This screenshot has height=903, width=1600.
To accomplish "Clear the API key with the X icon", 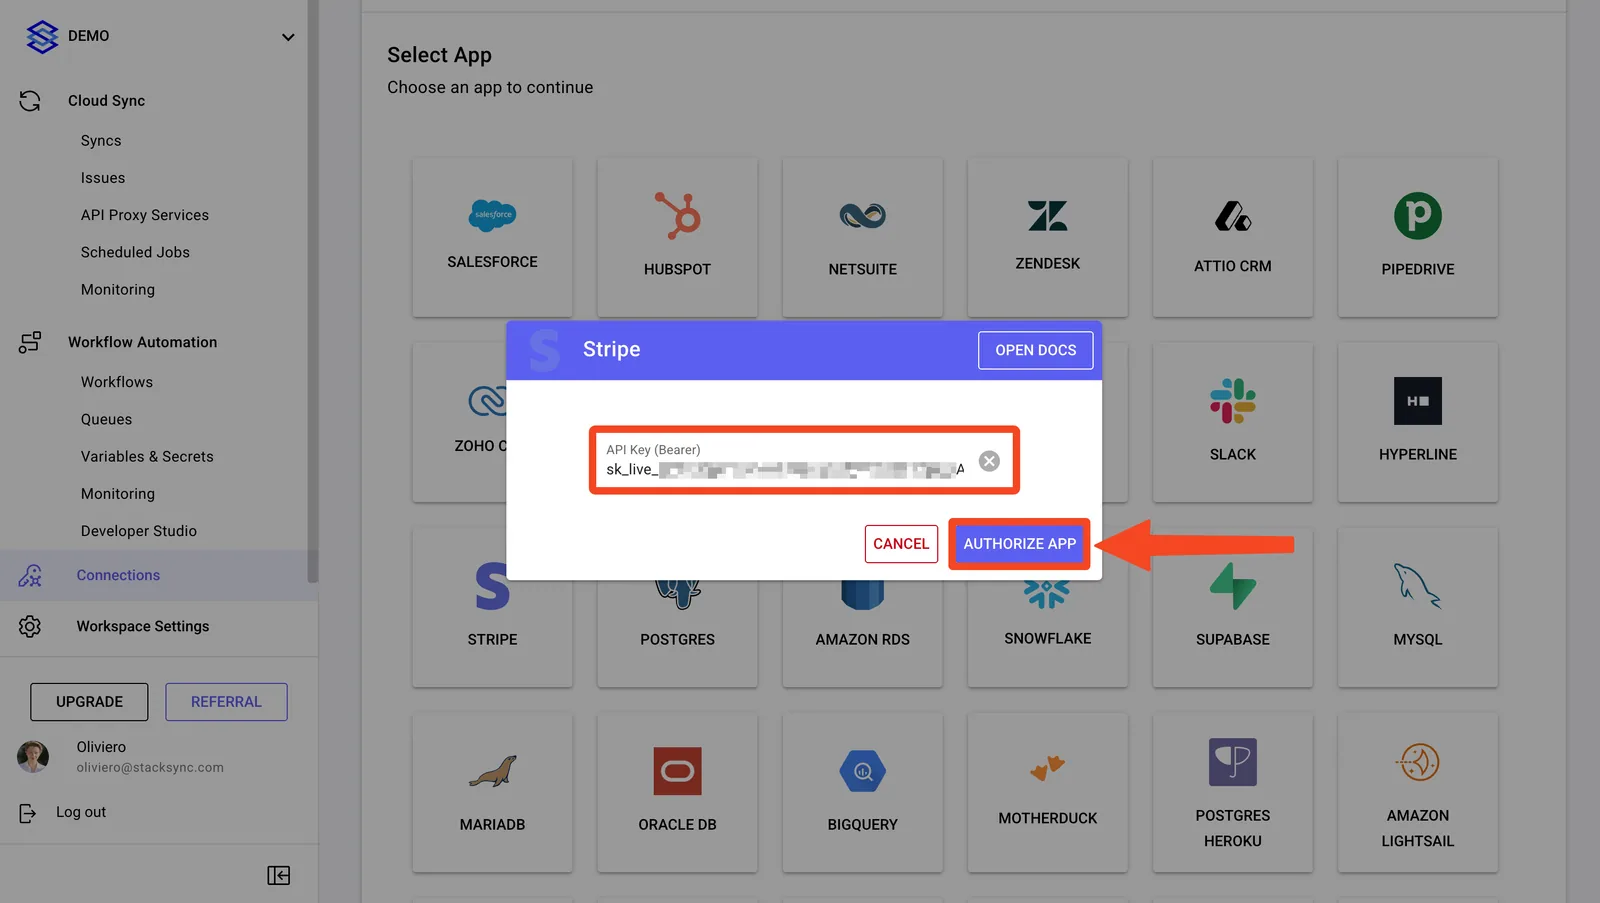I will [989, 461].
